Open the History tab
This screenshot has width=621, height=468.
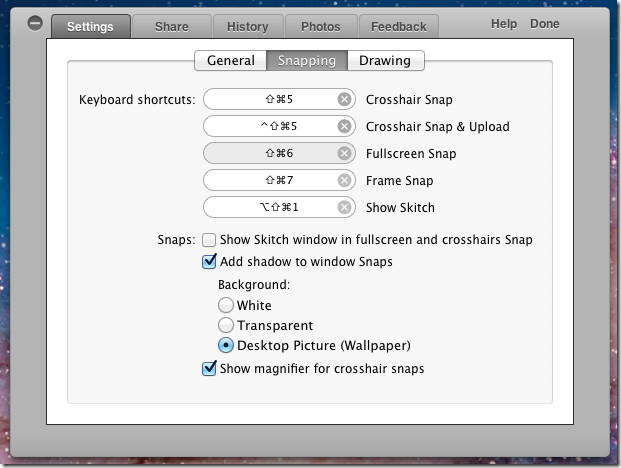point(248,27)
